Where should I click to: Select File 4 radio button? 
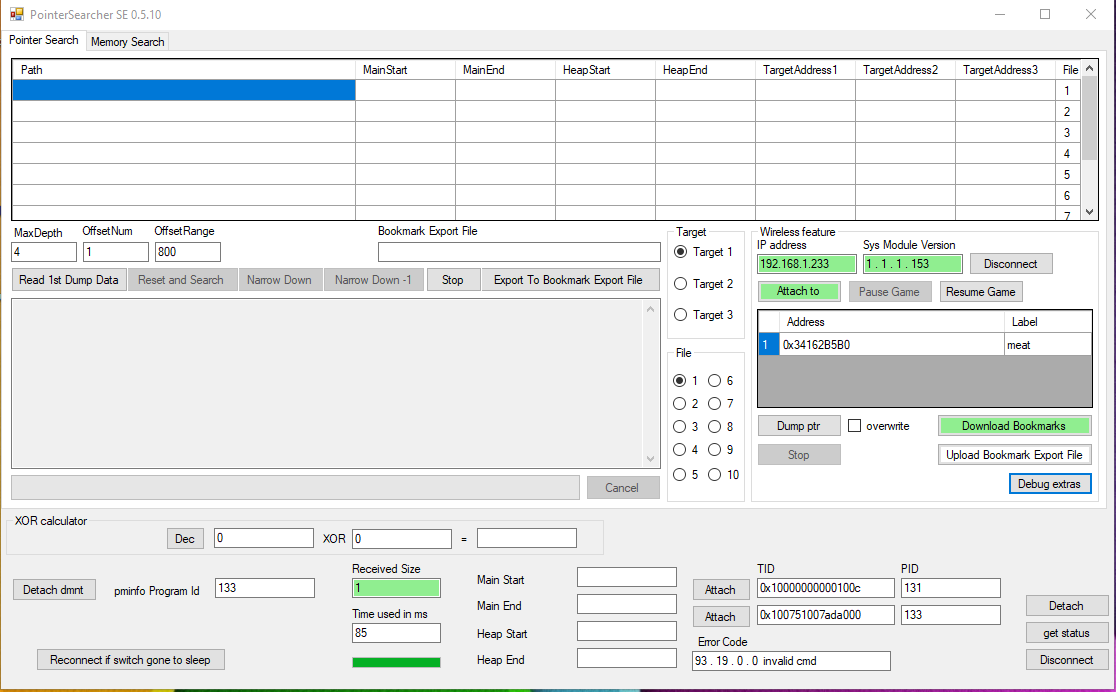pos(686,450)
